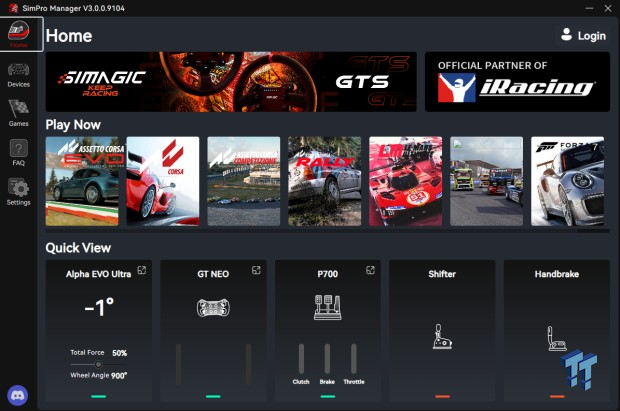Click the Handbrake device icon
This screenshot has width=620, height=411.
(556, 339)
